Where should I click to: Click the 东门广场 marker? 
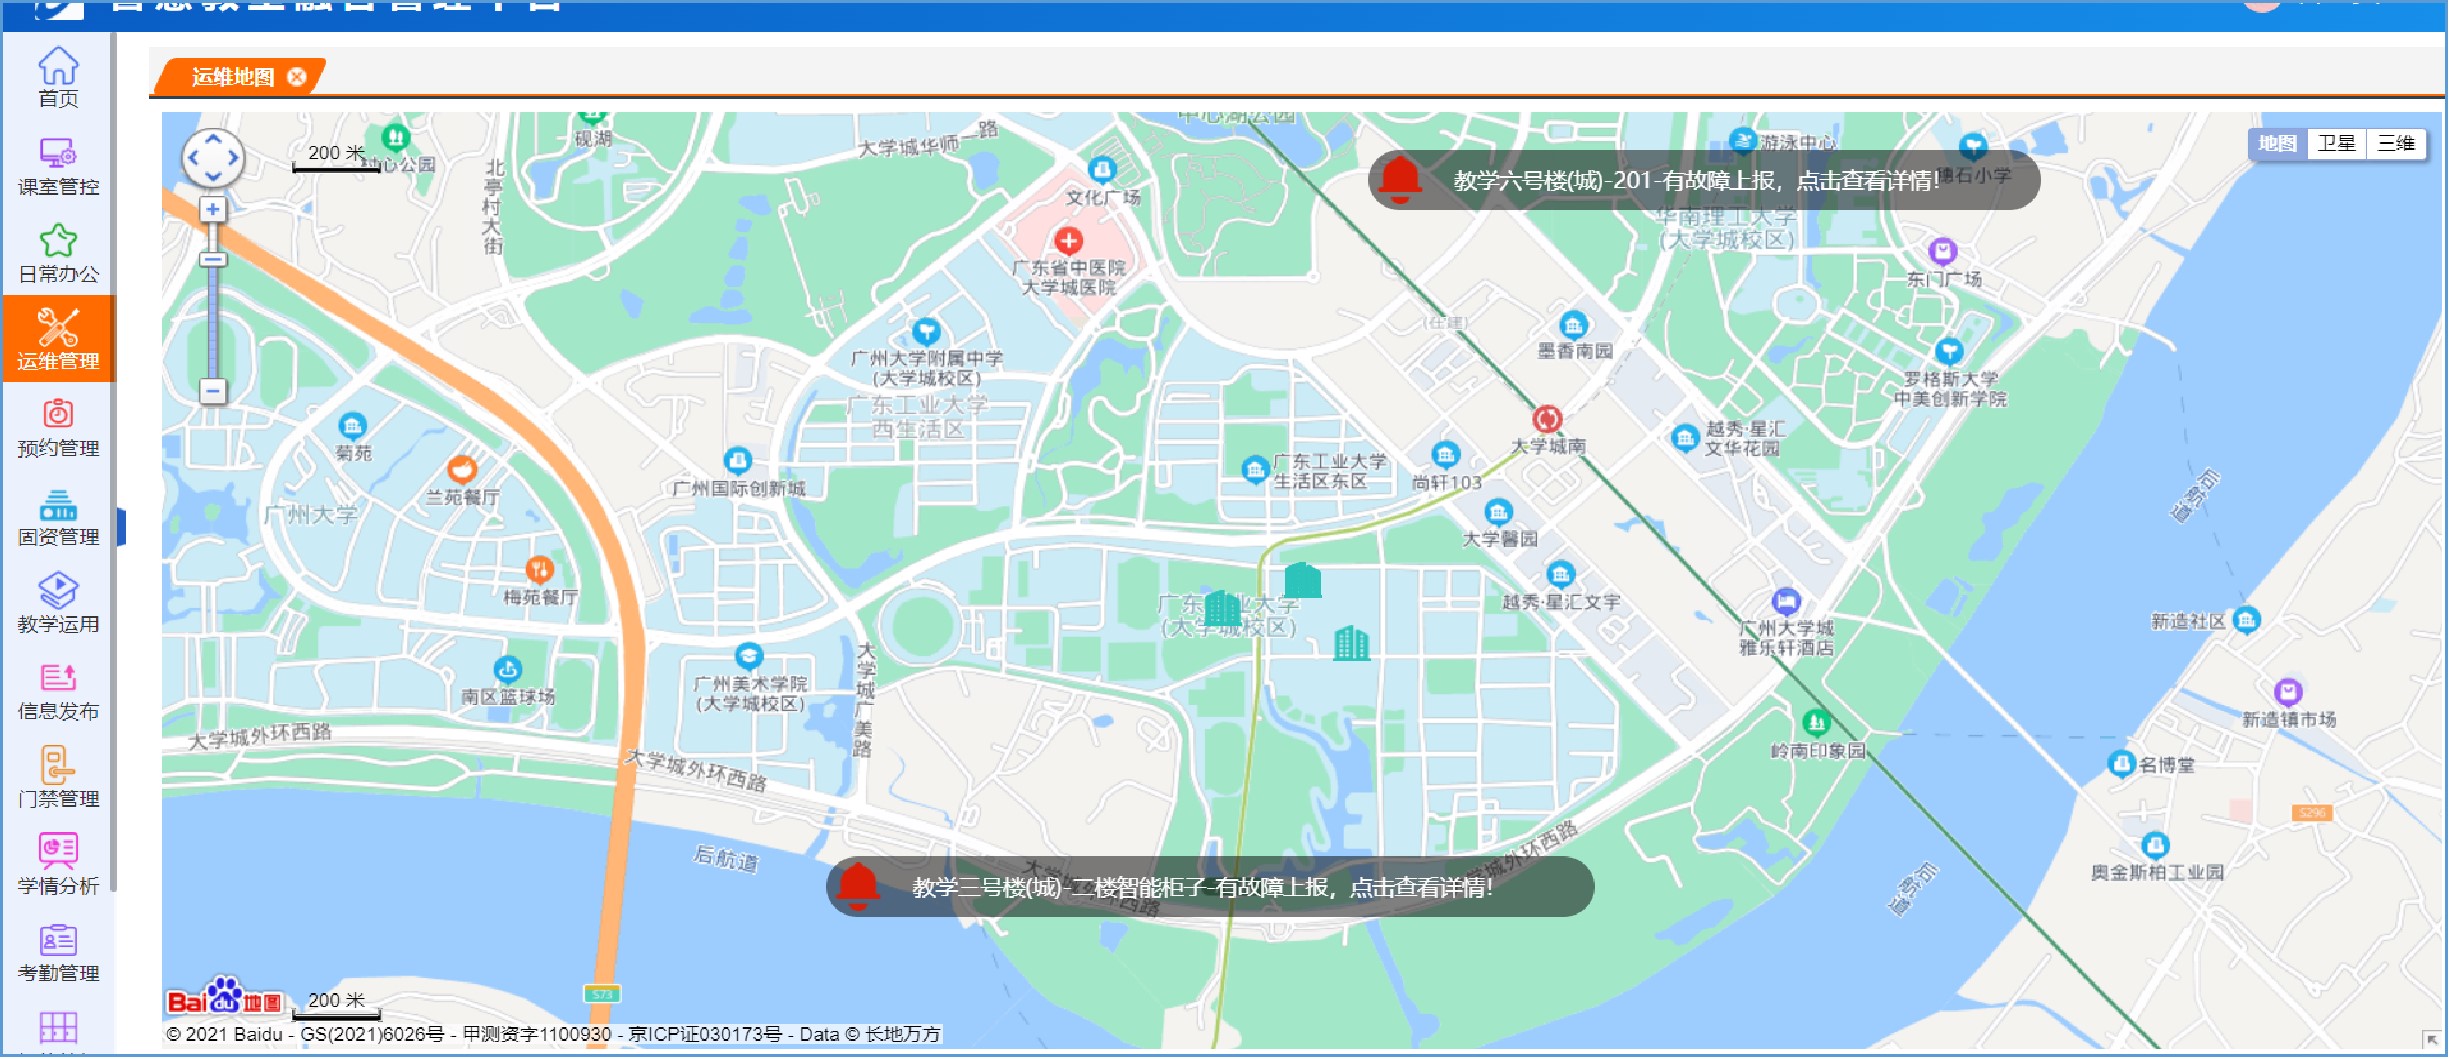click(x=1942, y=251)
